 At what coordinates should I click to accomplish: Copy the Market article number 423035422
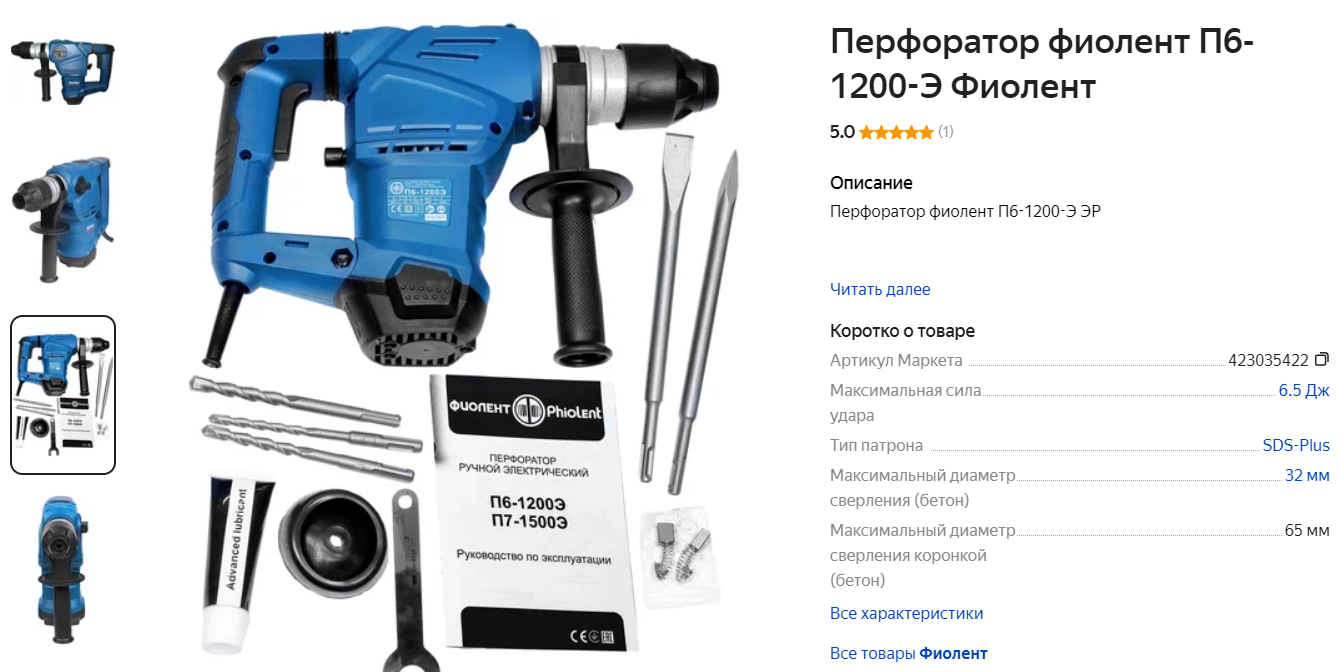click(1322, 360)
